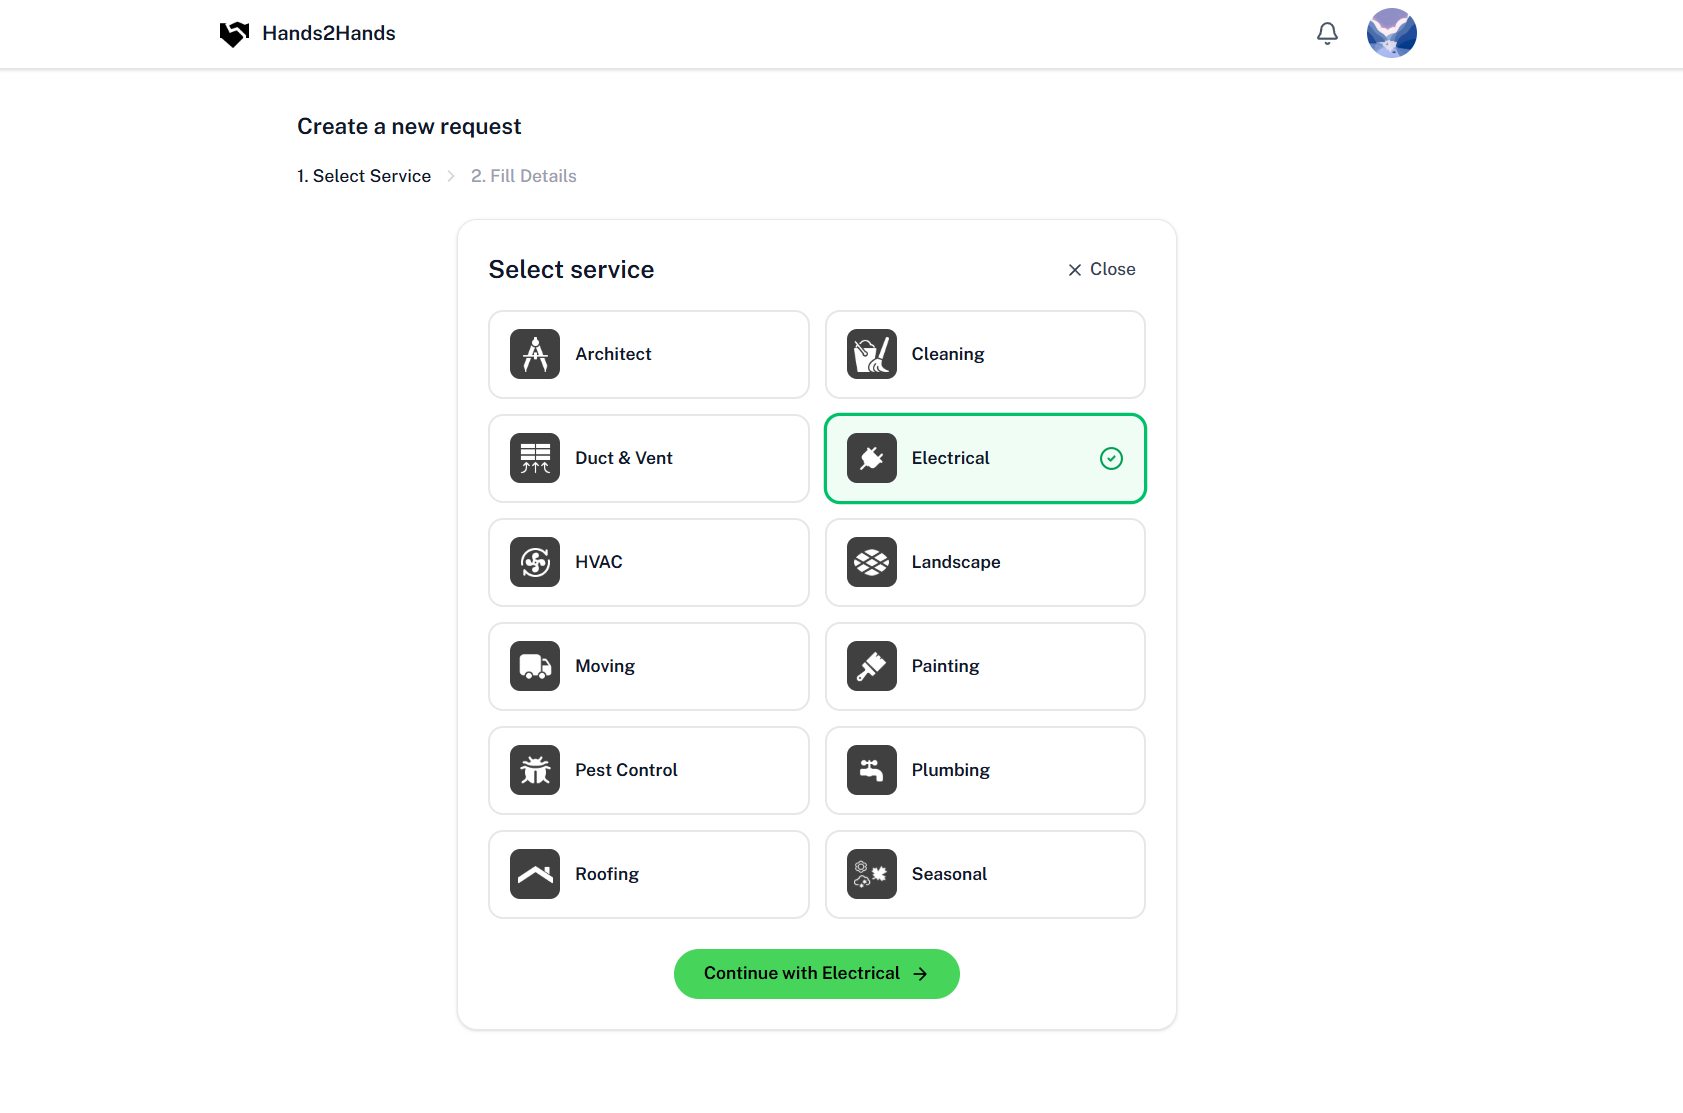Go to step 2. Fill Details
Screen dimensions: 1683x1113
524,176
